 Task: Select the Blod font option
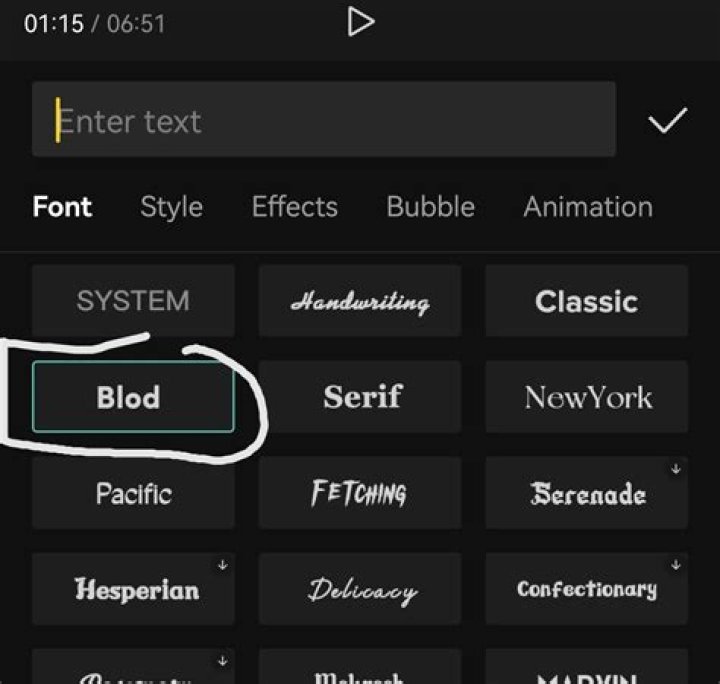(x=133, y=397)
